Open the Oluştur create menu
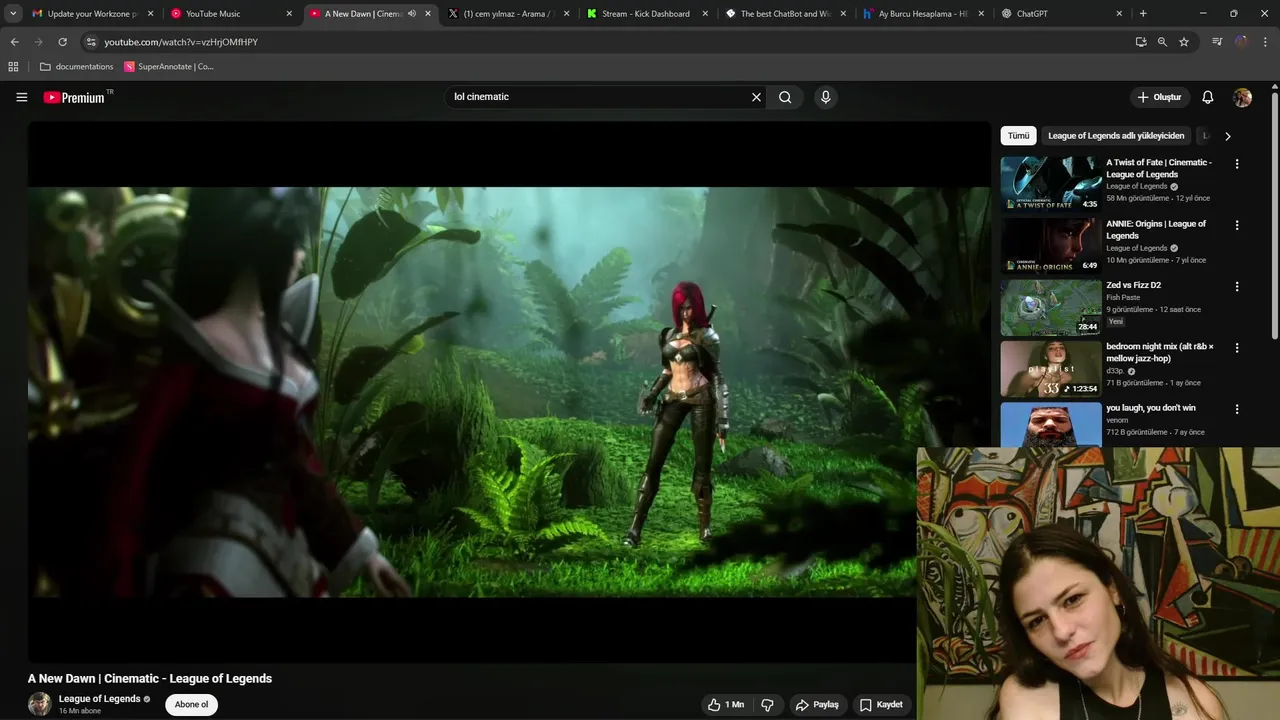Viewport: 1280px width, 720px height. pos(1159,97)
